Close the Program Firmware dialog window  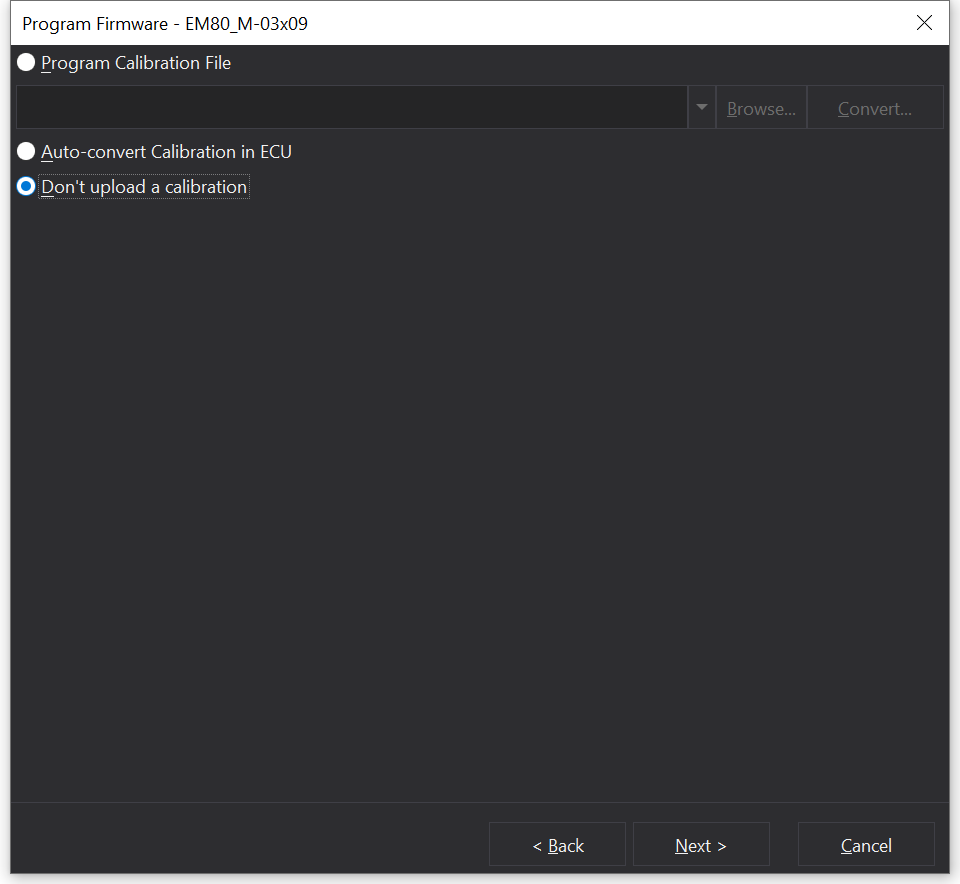click(x=924, y=23)
